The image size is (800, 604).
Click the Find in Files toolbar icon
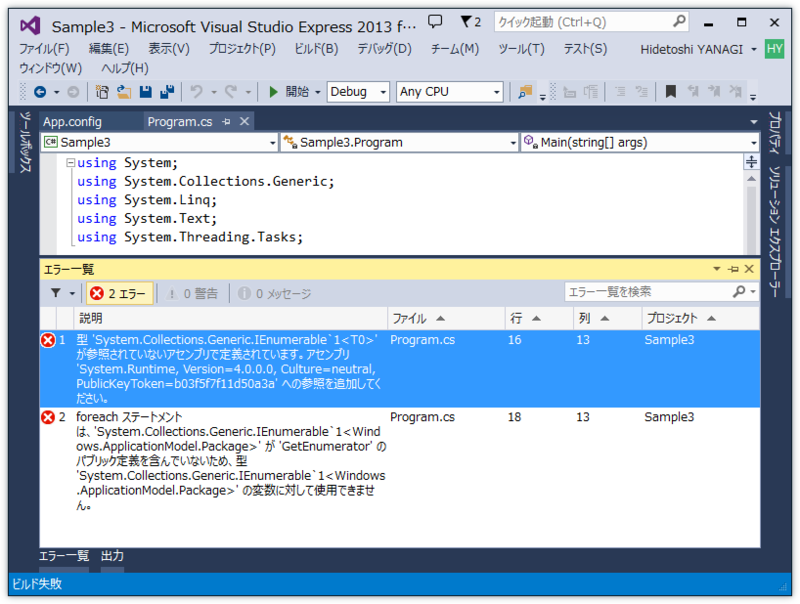coord(525,92)
